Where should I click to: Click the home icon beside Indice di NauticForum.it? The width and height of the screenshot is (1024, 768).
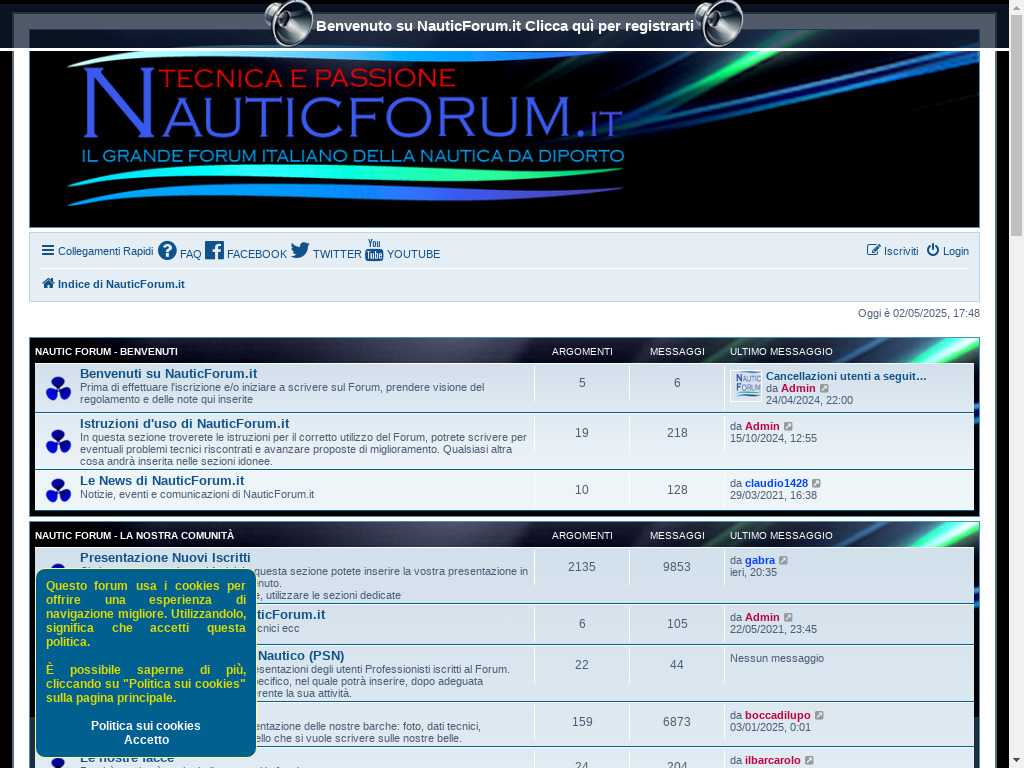point(48,283)
